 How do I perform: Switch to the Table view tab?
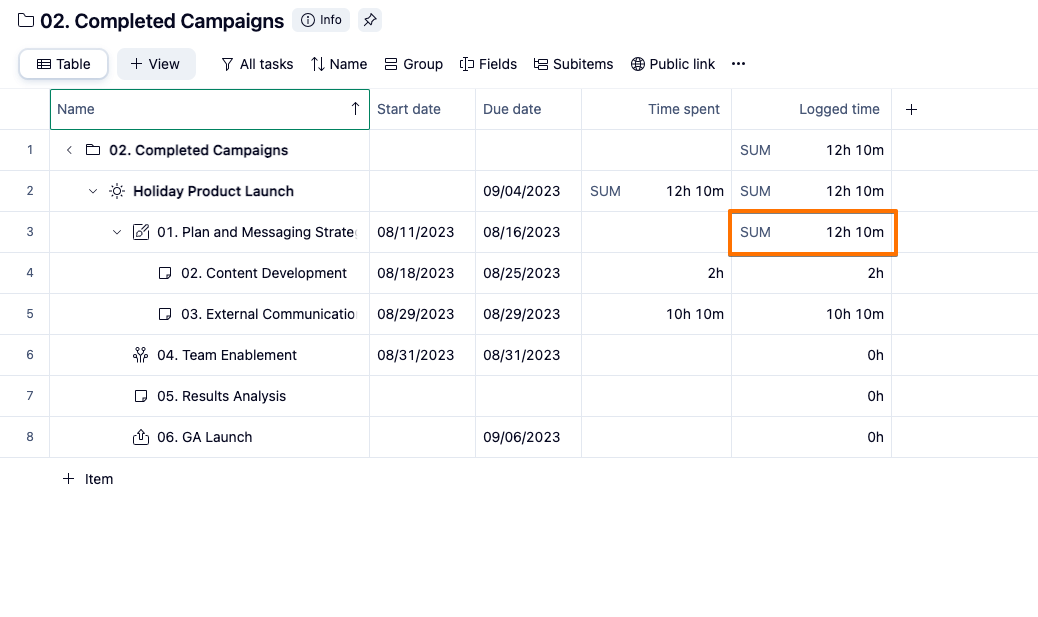pos(64,64)
